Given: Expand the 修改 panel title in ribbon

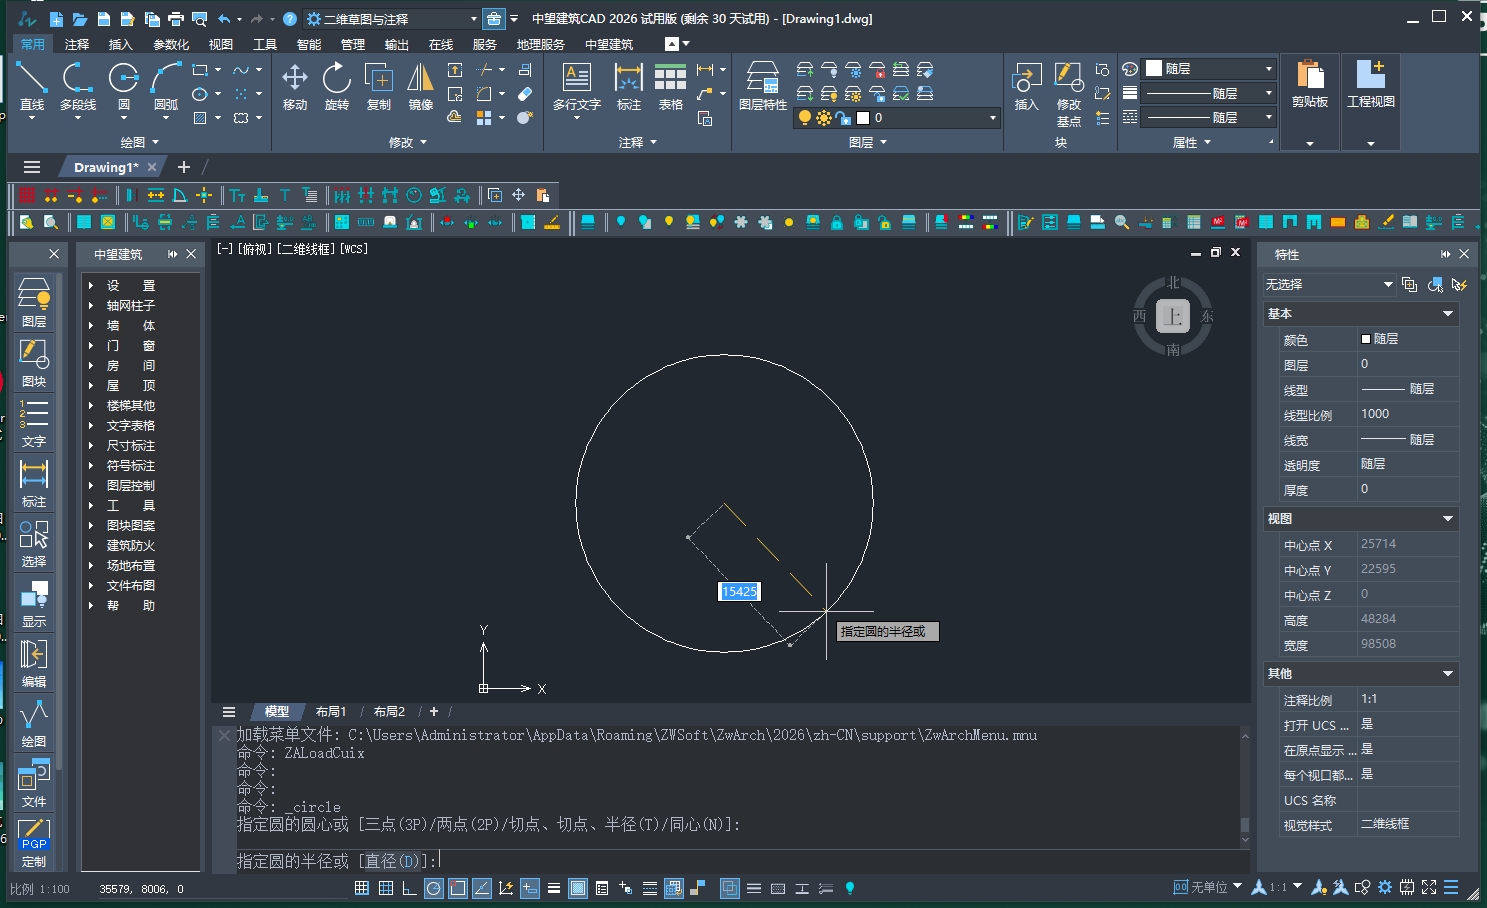Looking at the screenshot, I should coord(408,143).
